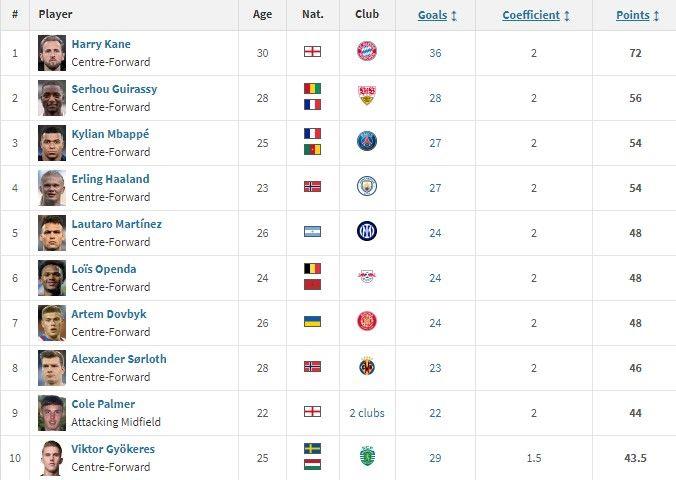Click the VfB Stuttgart club crest
The width and height of the screenshot is (676, 480).
click(367, 97)
